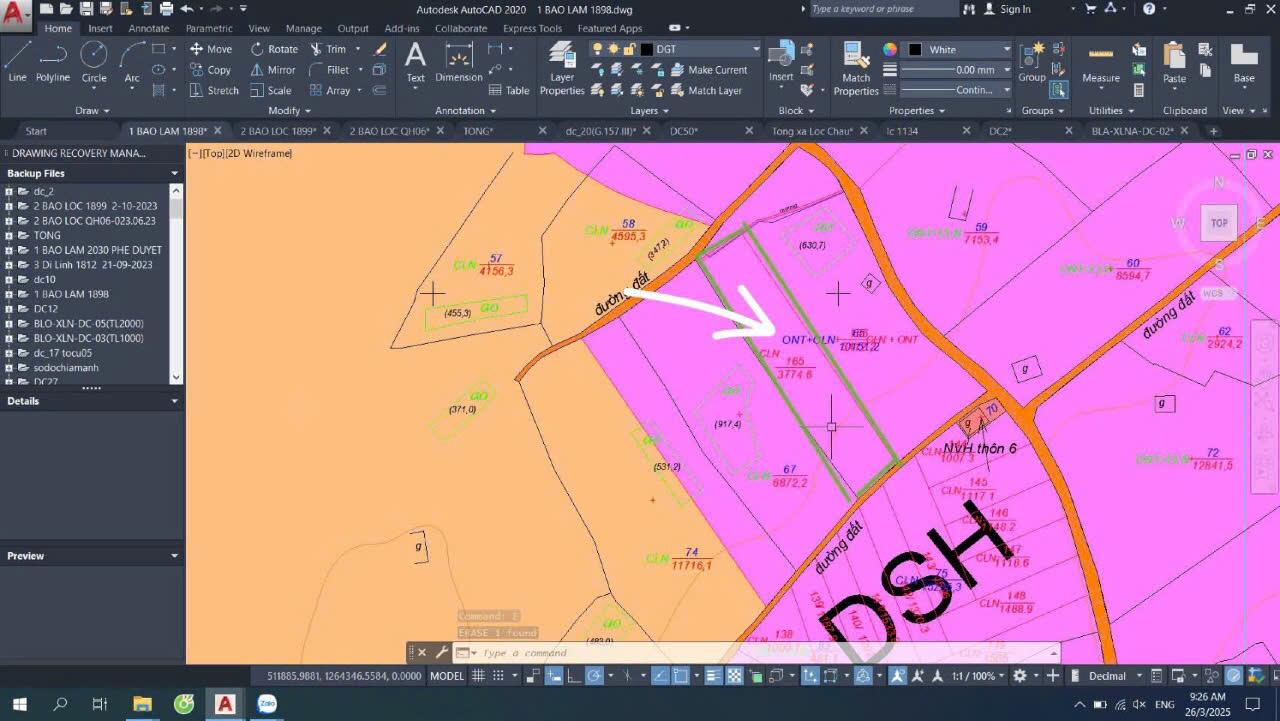The height and width of the screenshot is (721, 1280).
Task: Choose the Stretch modify tool
Action: click(x=214, y=90)
